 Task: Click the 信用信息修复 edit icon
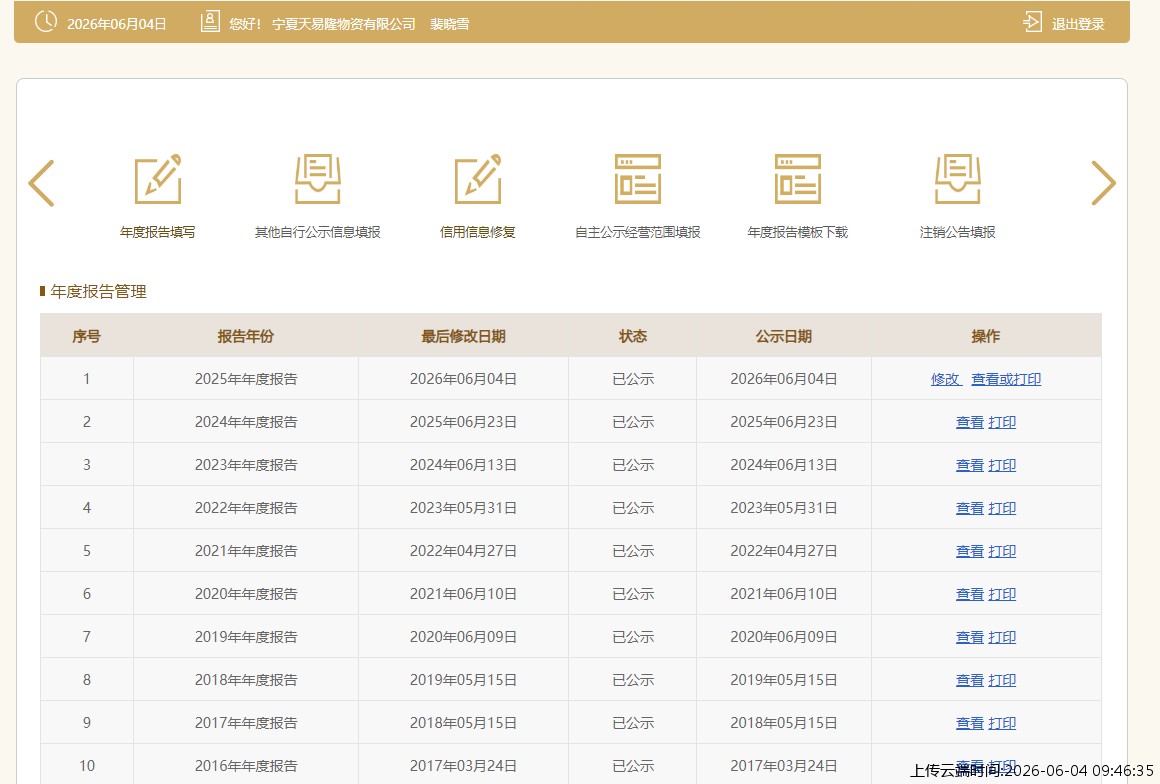pyautogui.click(x=477, y=179)
